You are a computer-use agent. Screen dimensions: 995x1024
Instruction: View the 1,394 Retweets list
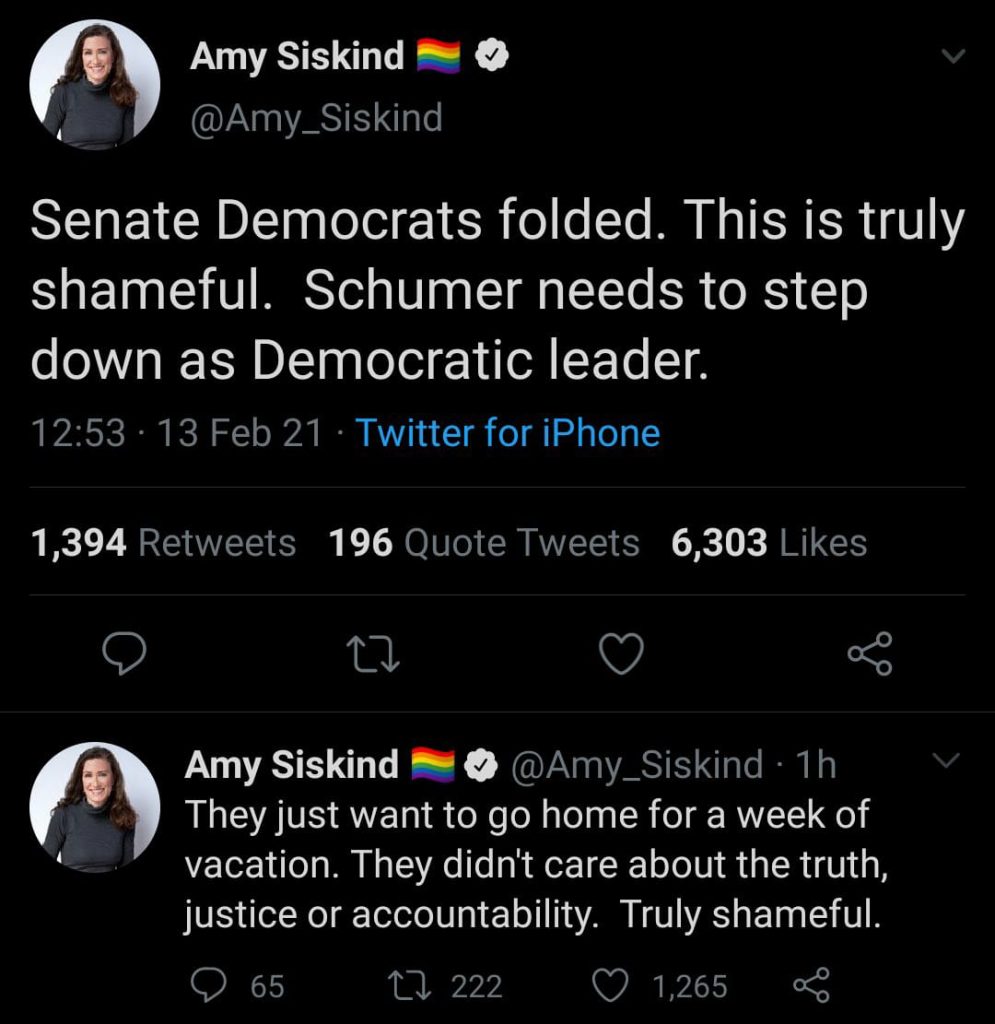click(x=163, y=543)
